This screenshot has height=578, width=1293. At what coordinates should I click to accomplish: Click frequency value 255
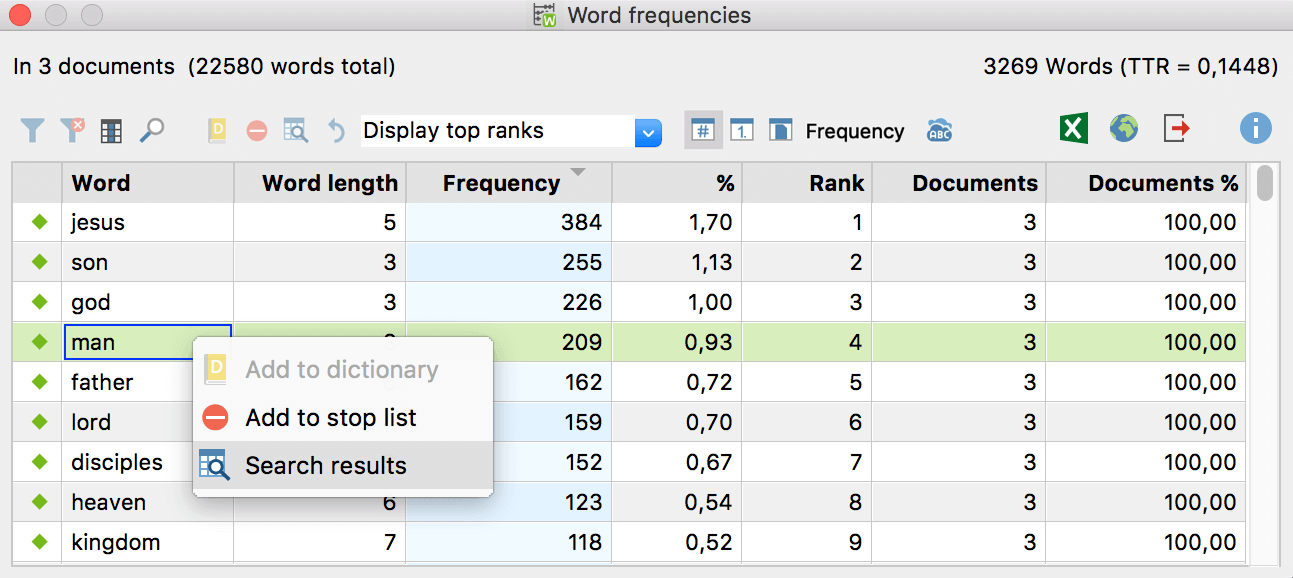tap(581, 262)
